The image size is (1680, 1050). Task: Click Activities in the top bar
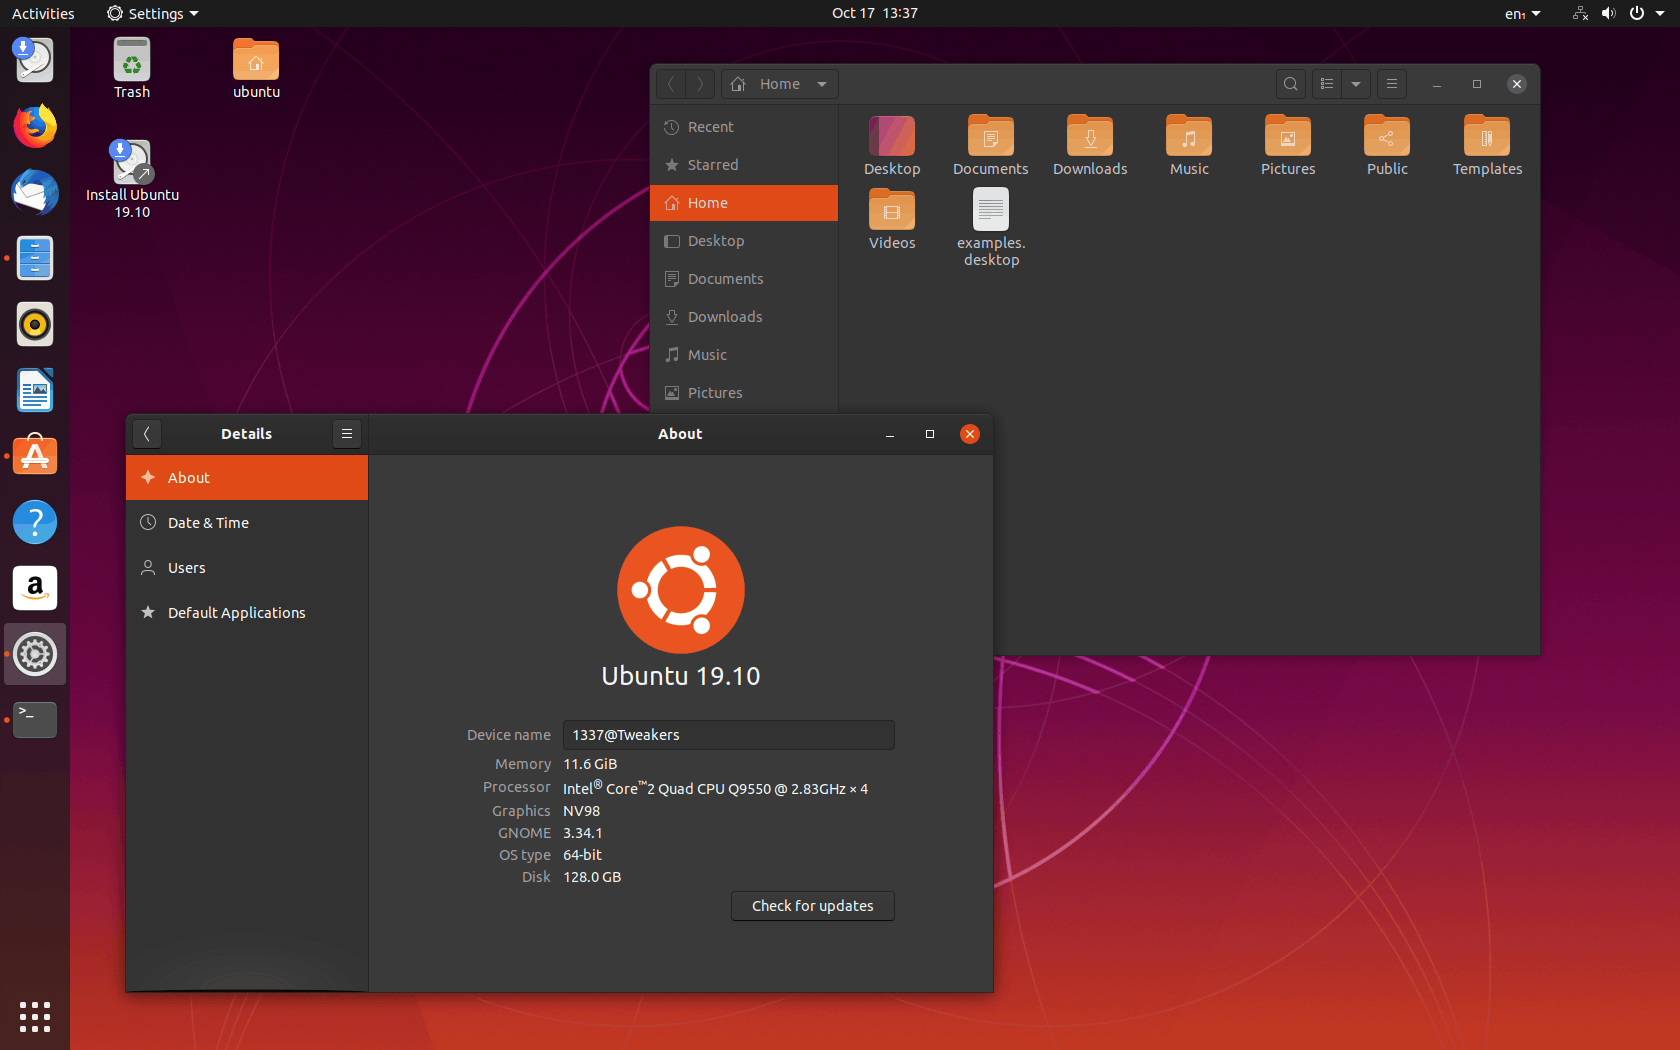(43, 13)
